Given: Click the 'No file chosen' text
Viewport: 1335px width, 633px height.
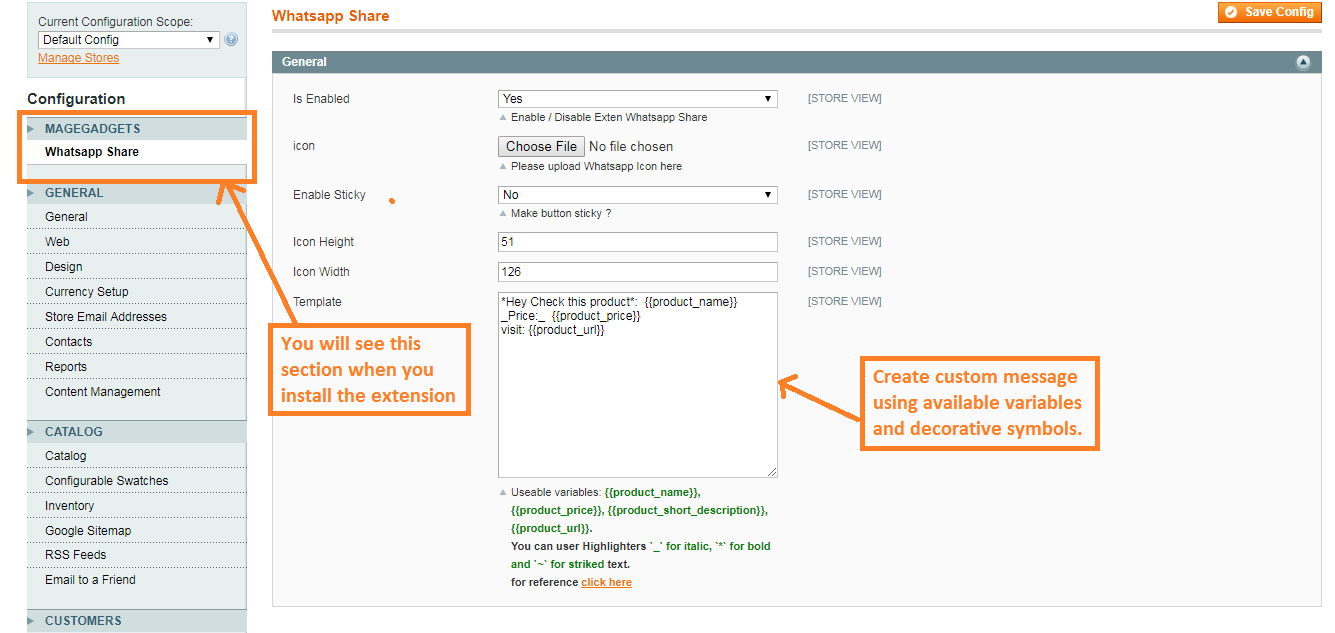Looking at the screenshot, I should tap(631, 147).
